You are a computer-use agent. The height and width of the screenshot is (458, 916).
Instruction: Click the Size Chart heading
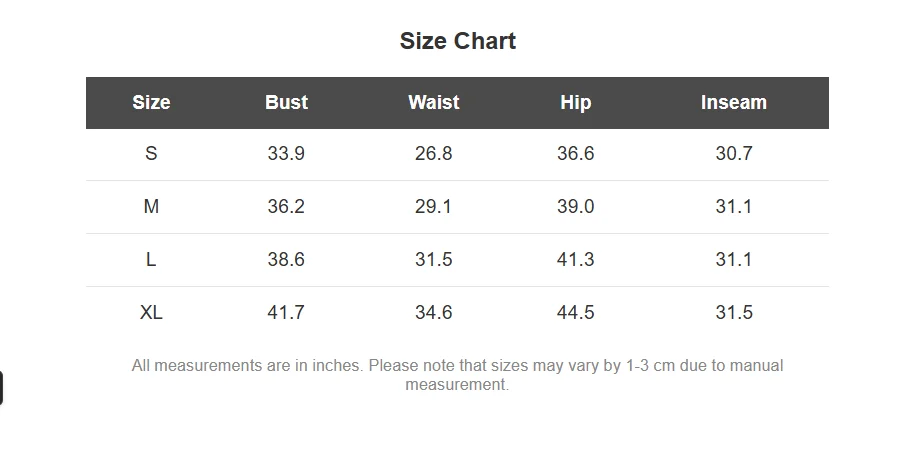pos(457,41)
